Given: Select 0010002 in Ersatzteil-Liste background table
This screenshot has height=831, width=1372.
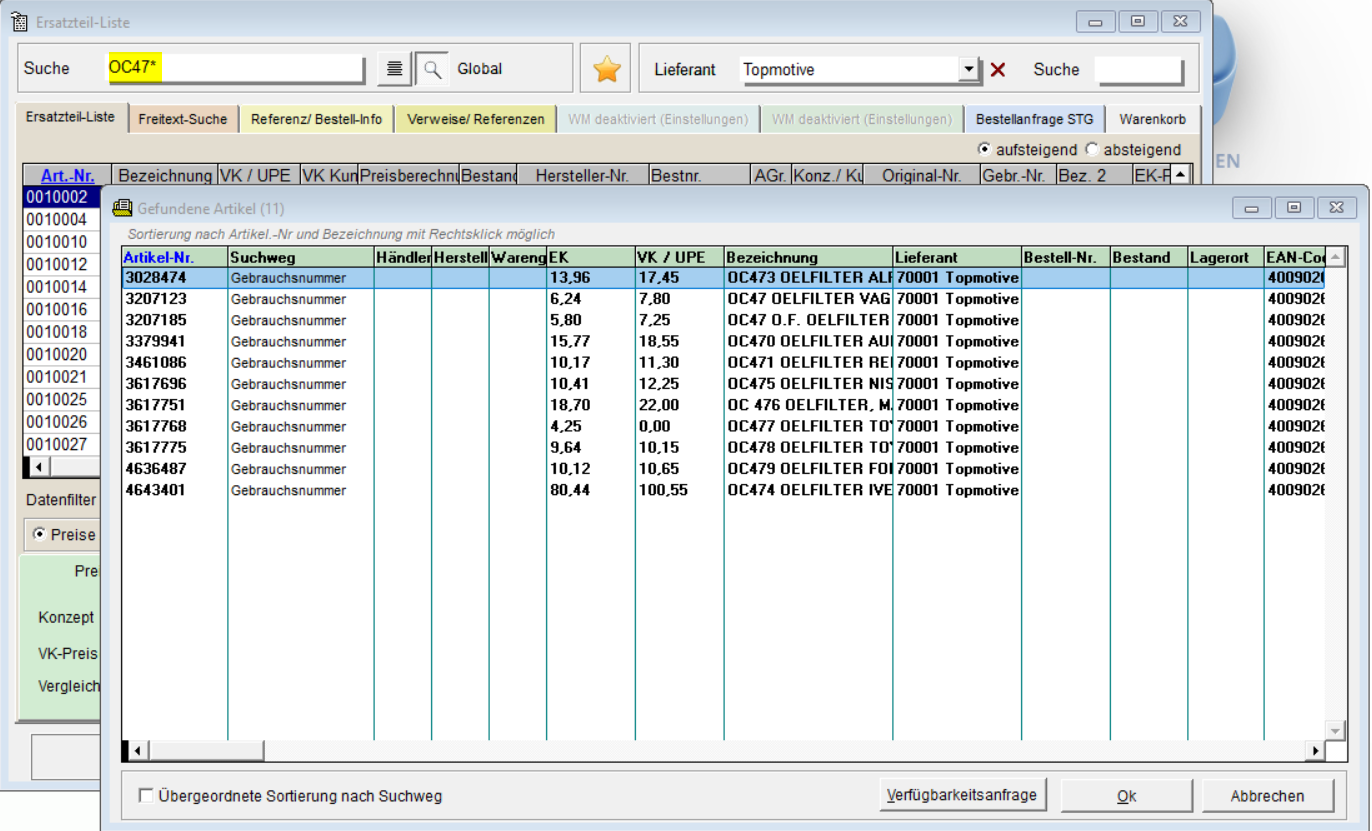Looking at the screenshot, I should [62, 196].
